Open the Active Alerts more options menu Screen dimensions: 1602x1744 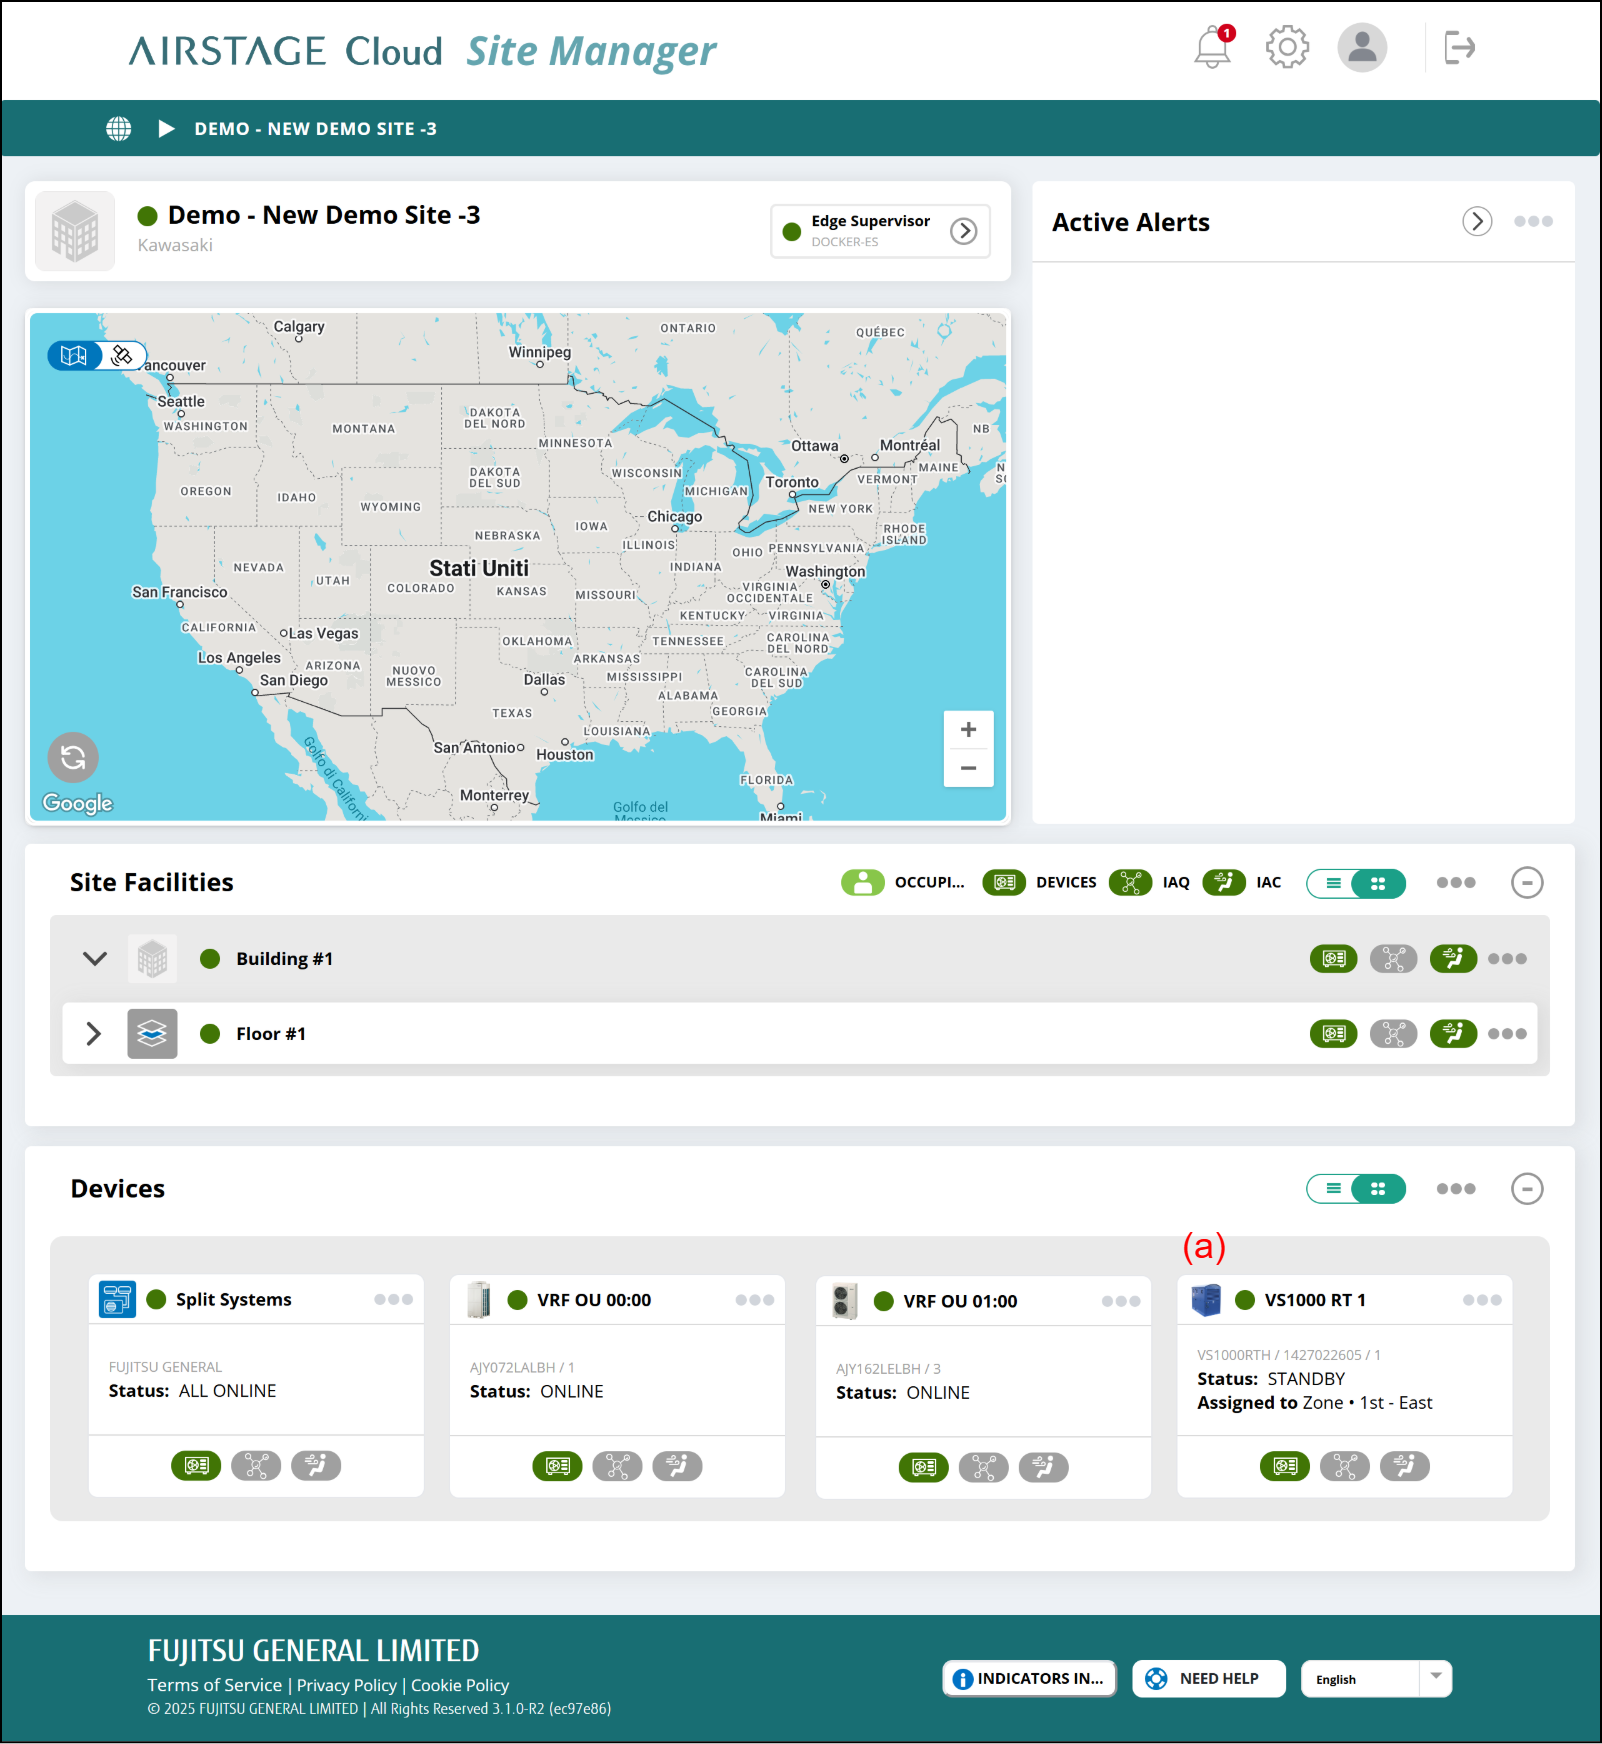1532,222
